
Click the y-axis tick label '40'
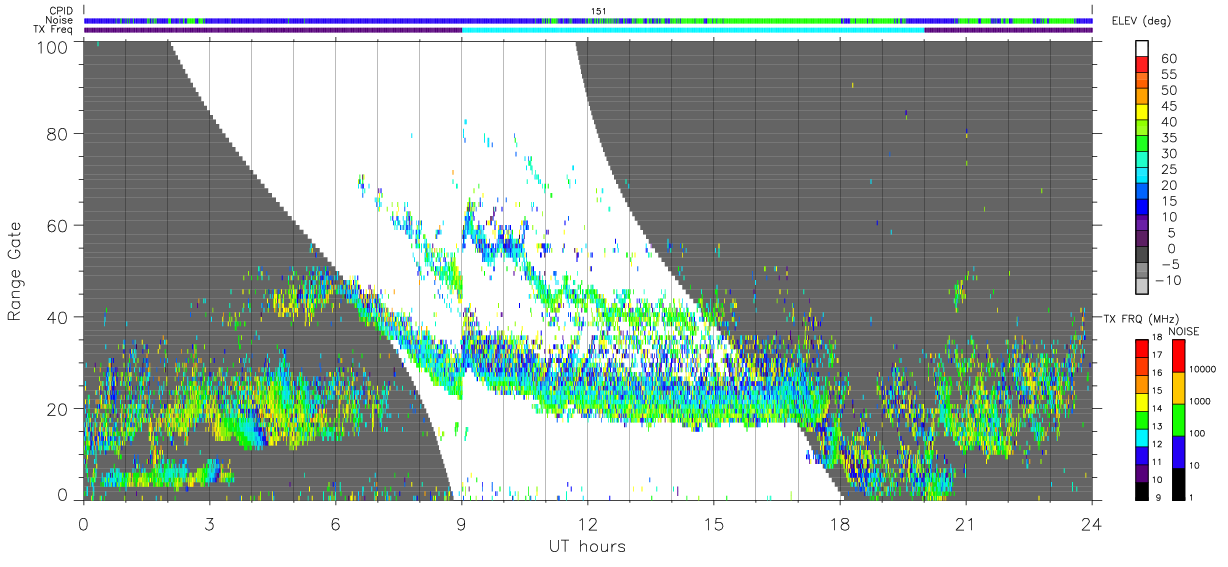[58, 317]
